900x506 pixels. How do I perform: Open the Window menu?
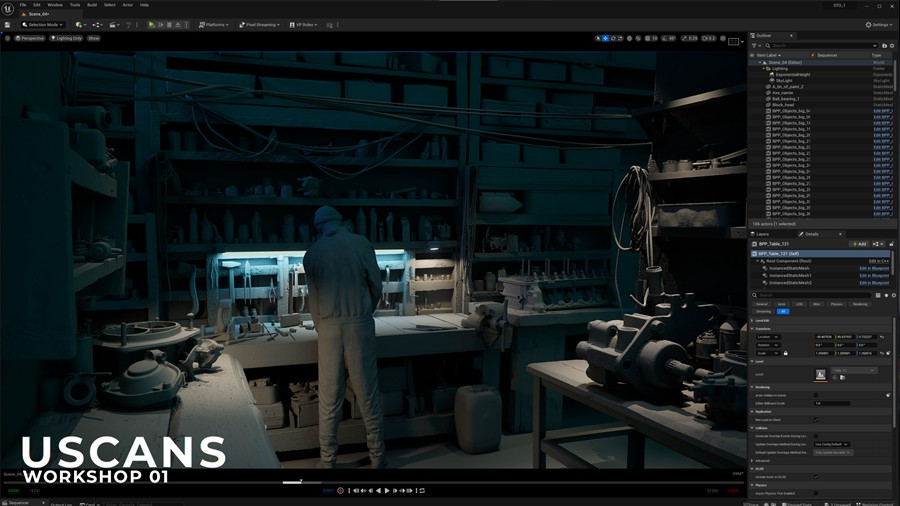(55, 5)
